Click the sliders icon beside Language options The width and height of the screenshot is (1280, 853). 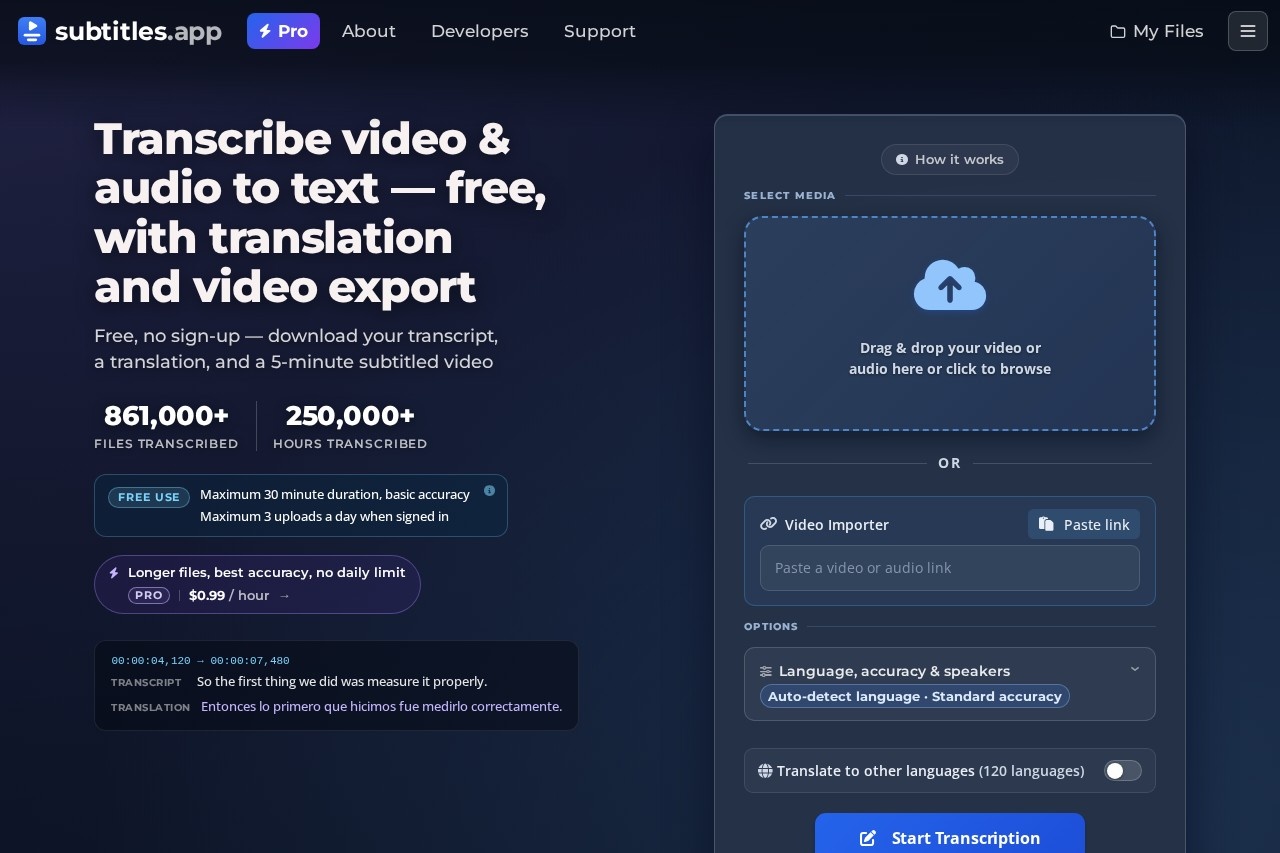766,671
